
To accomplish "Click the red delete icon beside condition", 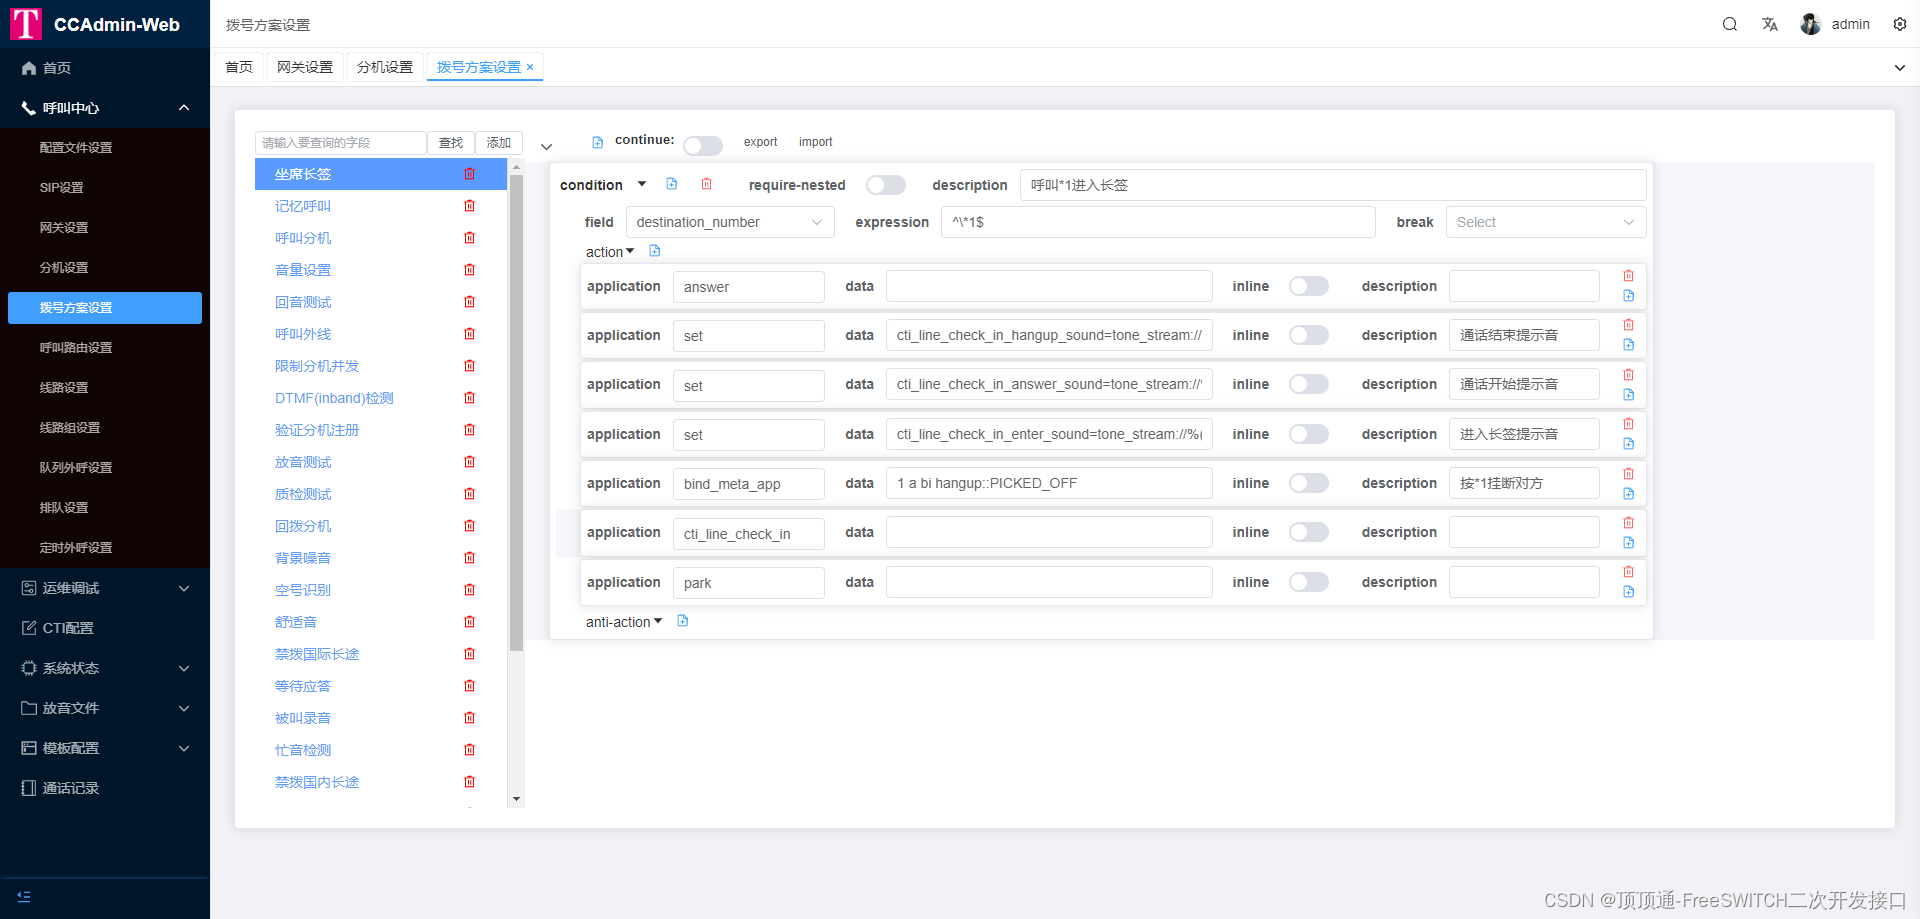I will click(x=707, y=184).
